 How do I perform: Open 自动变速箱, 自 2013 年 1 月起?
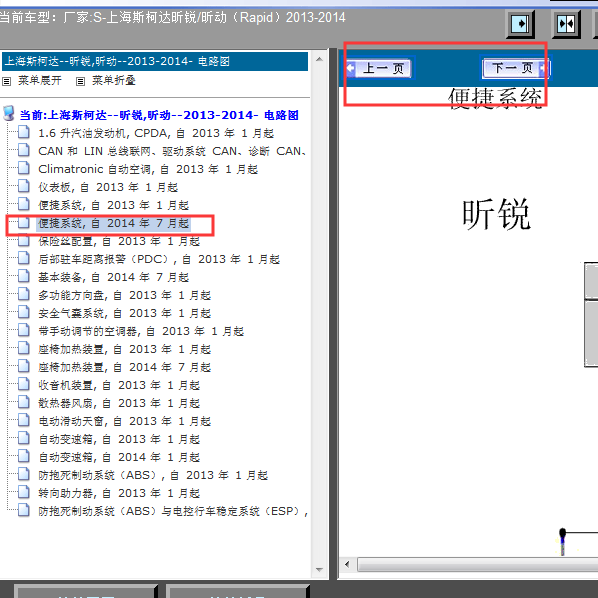coord(119,439)
